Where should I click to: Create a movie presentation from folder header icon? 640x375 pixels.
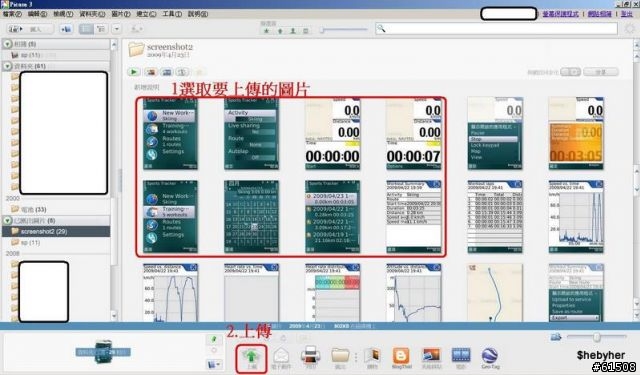[x=167, y=72]
